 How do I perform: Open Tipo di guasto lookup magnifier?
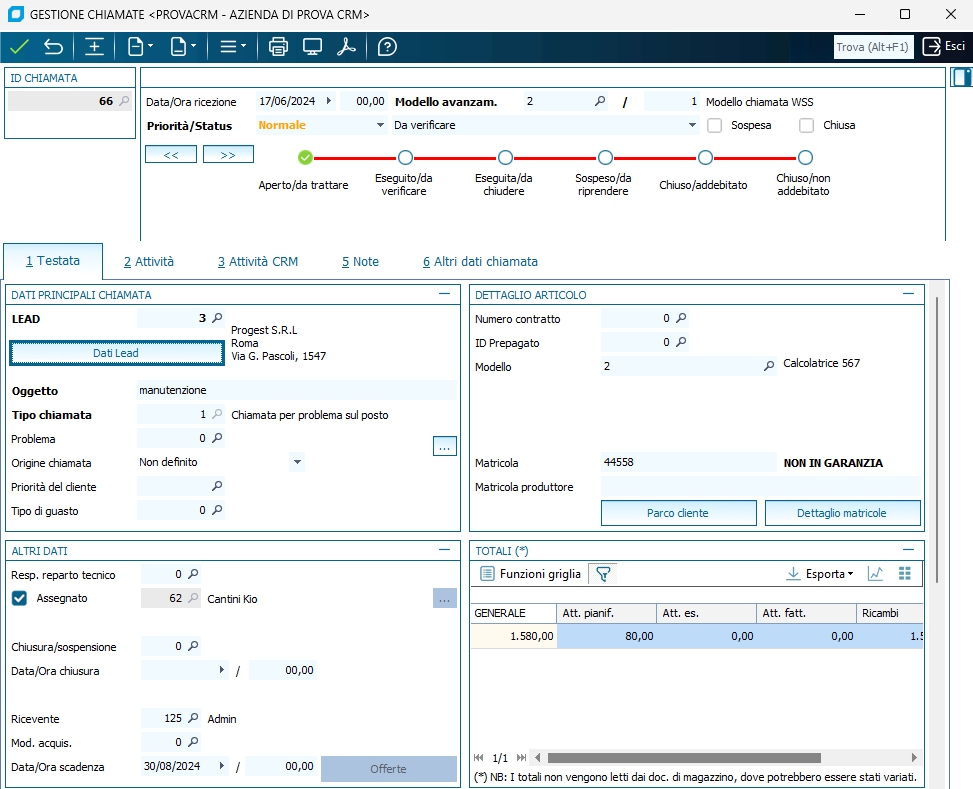coord(217,510)
